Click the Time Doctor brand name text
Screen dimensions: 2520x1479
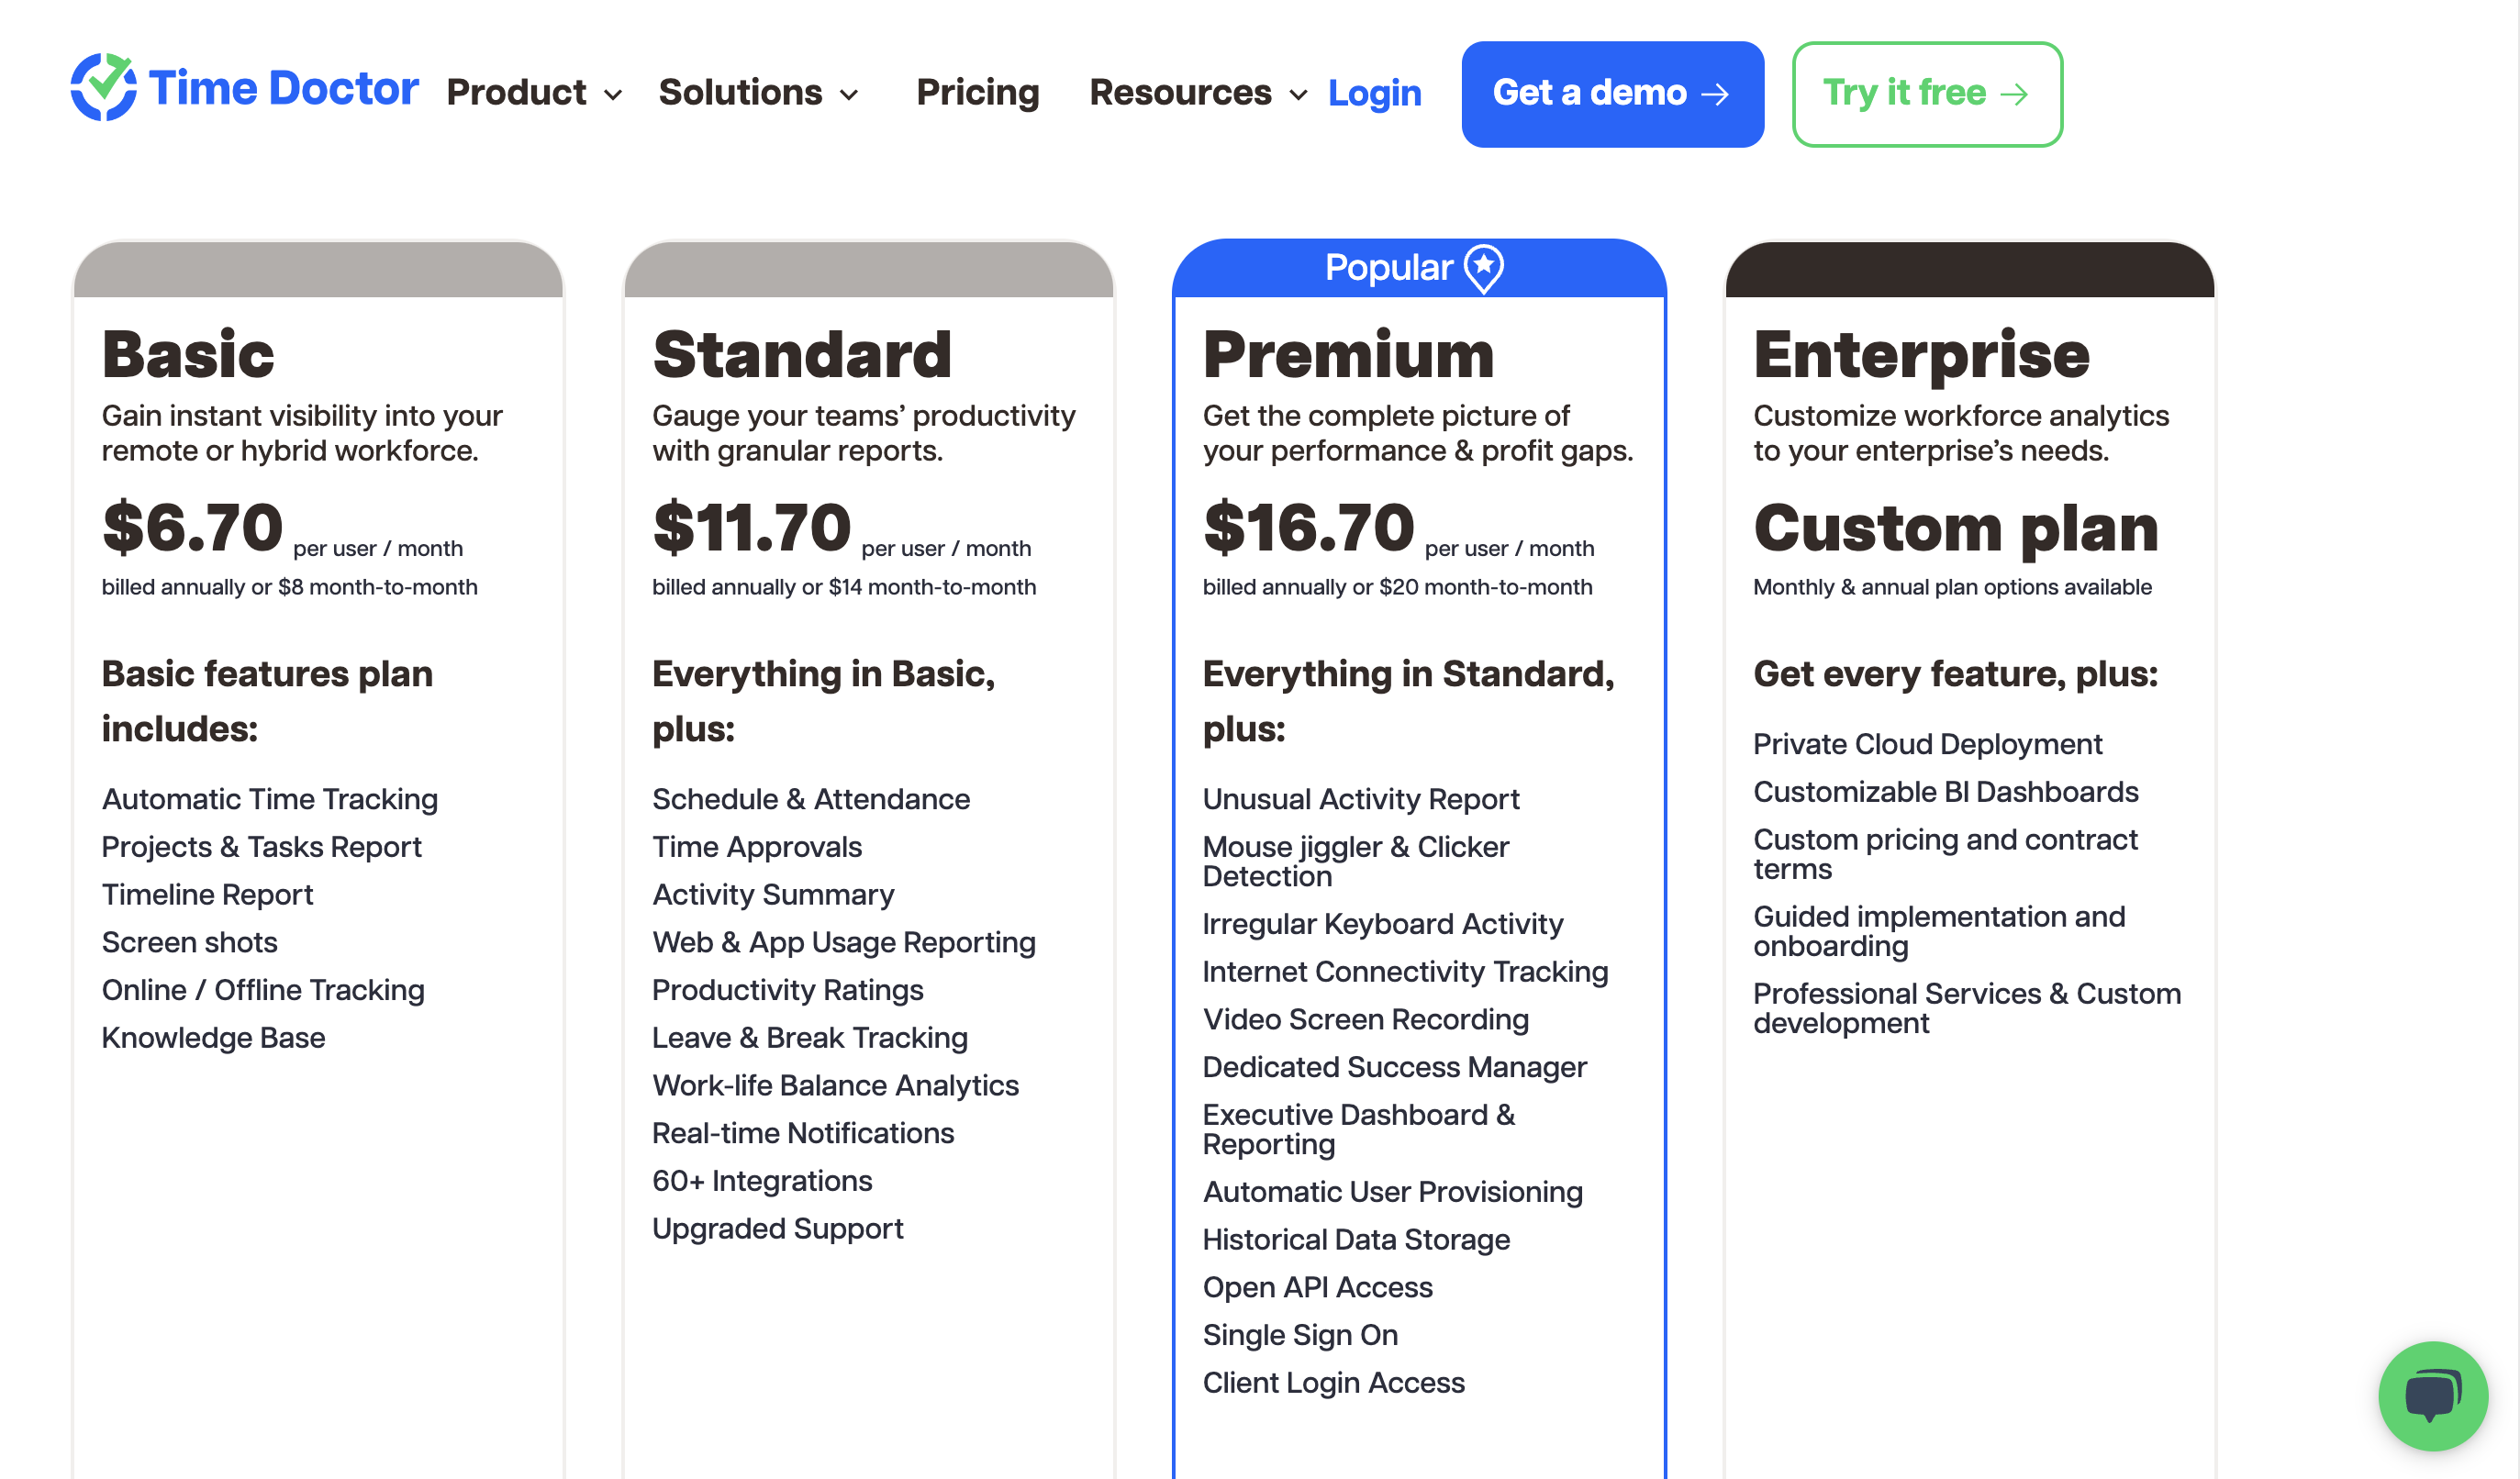[283, 88]
